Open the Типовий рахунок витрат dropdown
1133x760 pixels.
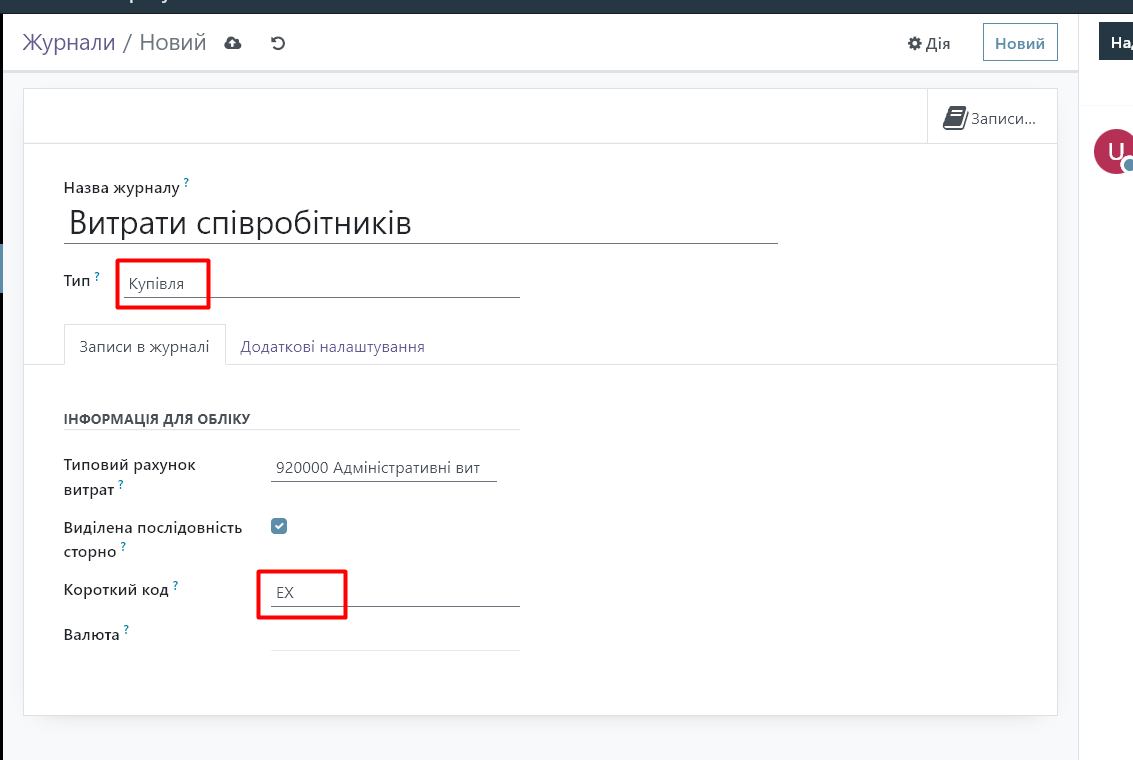click(383, 468)
